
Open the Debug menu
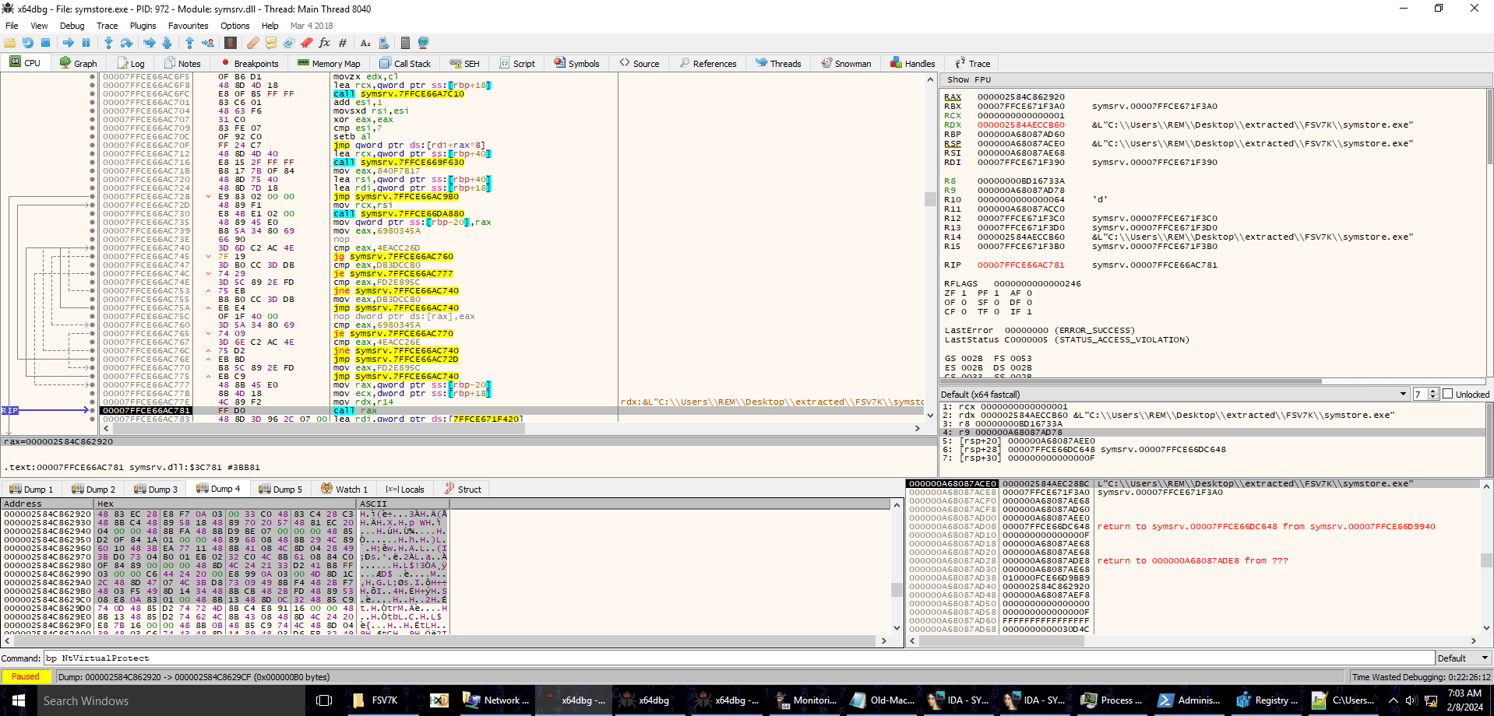click(x=72, y=25)
